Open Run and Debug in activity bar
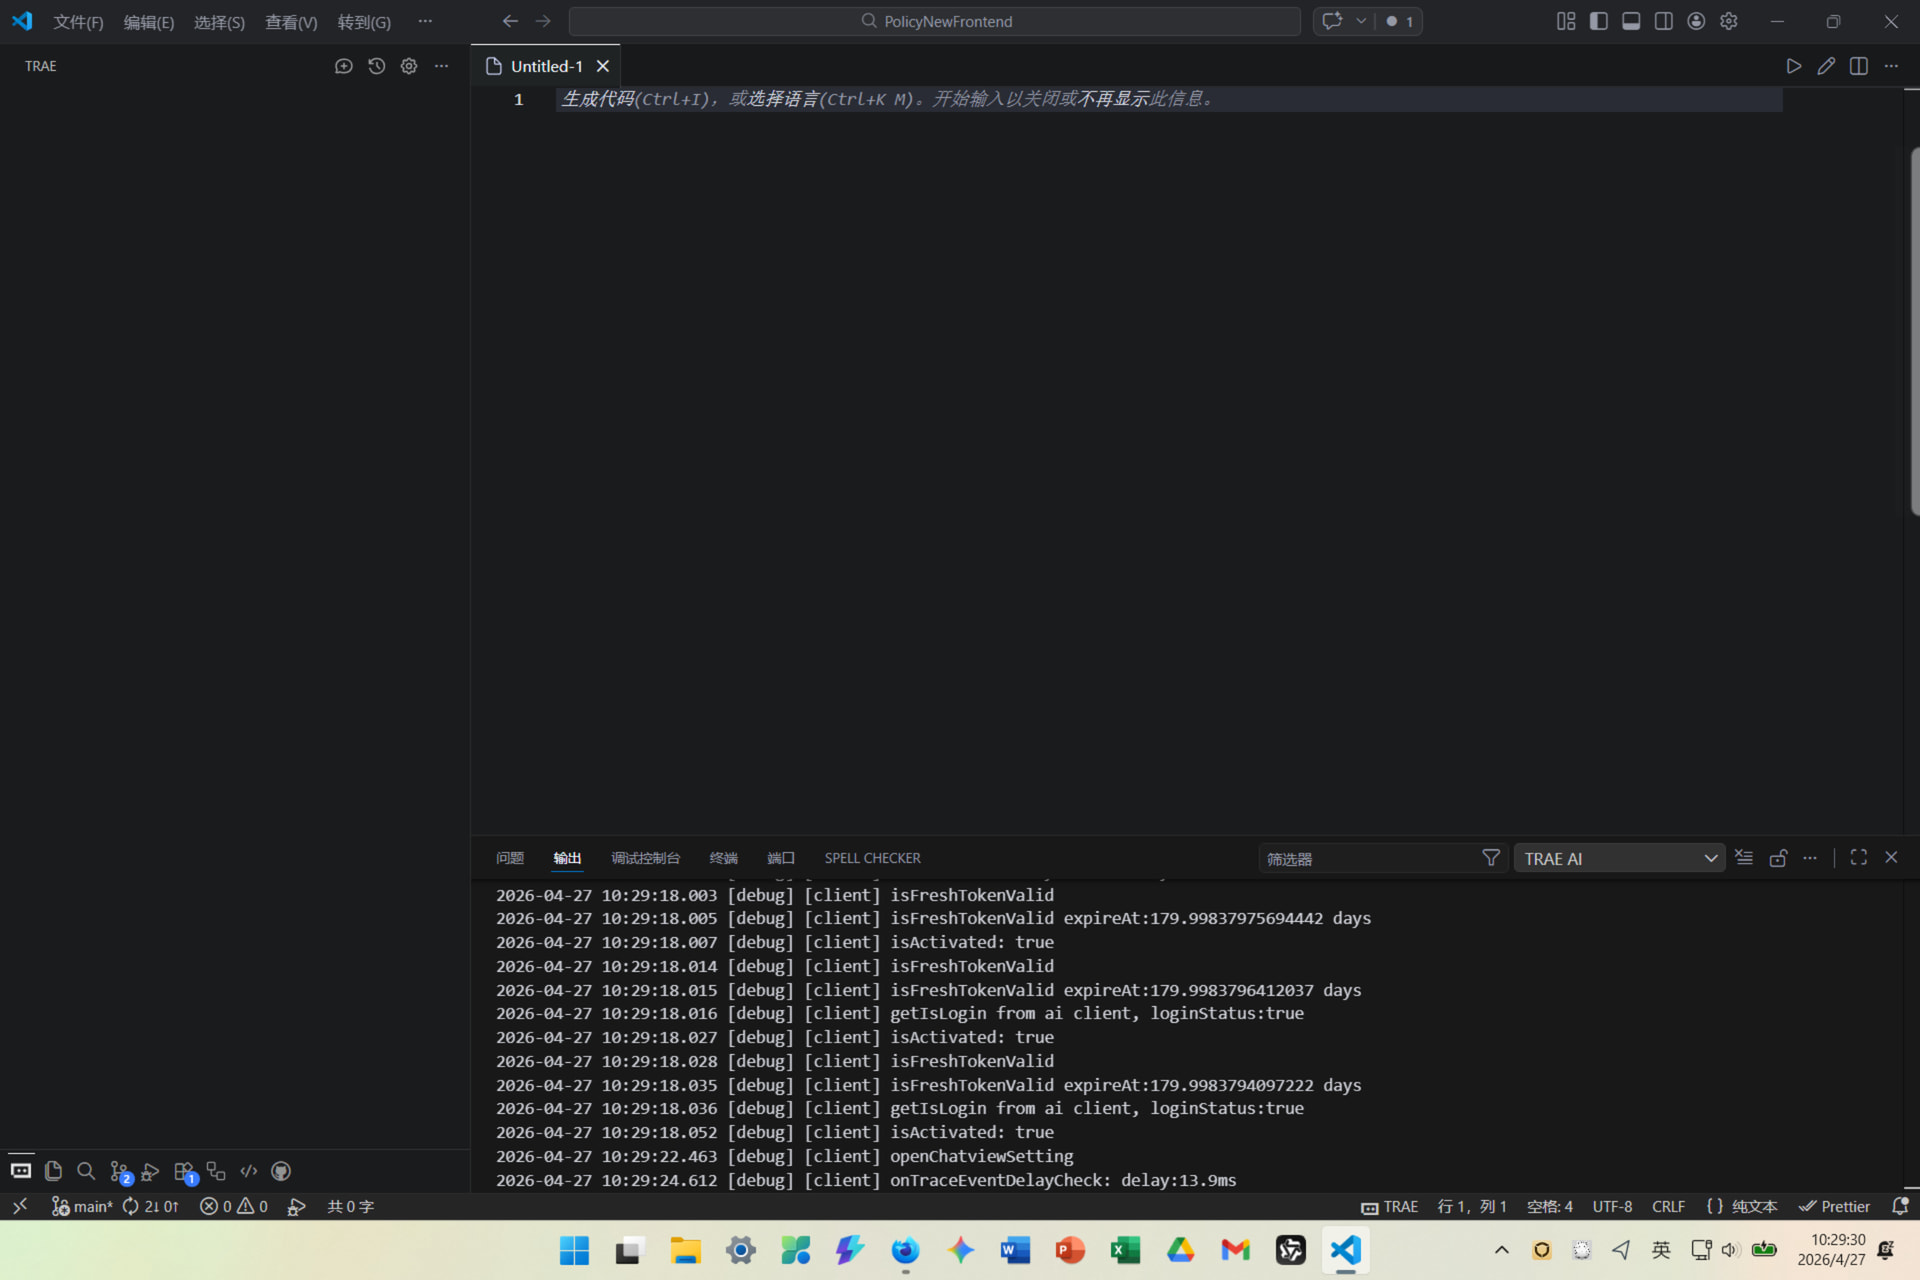Viewport: 1920px width, 1280px height. click(151, 1171)
